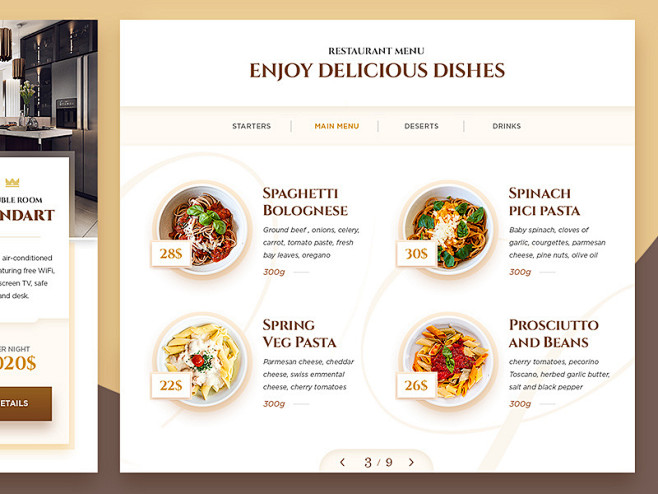The height and width of the screenshot is (494, 658).
Task: Open the Prosciutto and Beans title
Action: pyautogui.click(x=554, y=334)
